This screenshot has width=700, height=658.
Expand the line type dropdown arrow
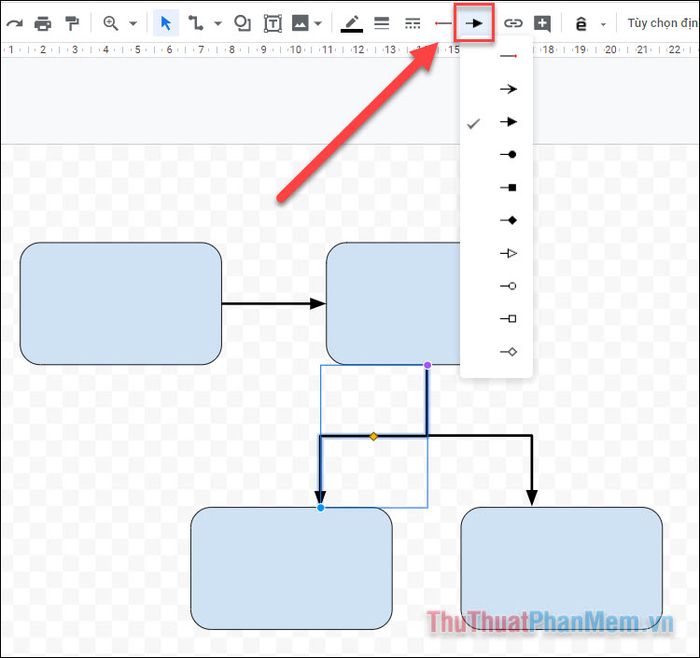point(218,24)
